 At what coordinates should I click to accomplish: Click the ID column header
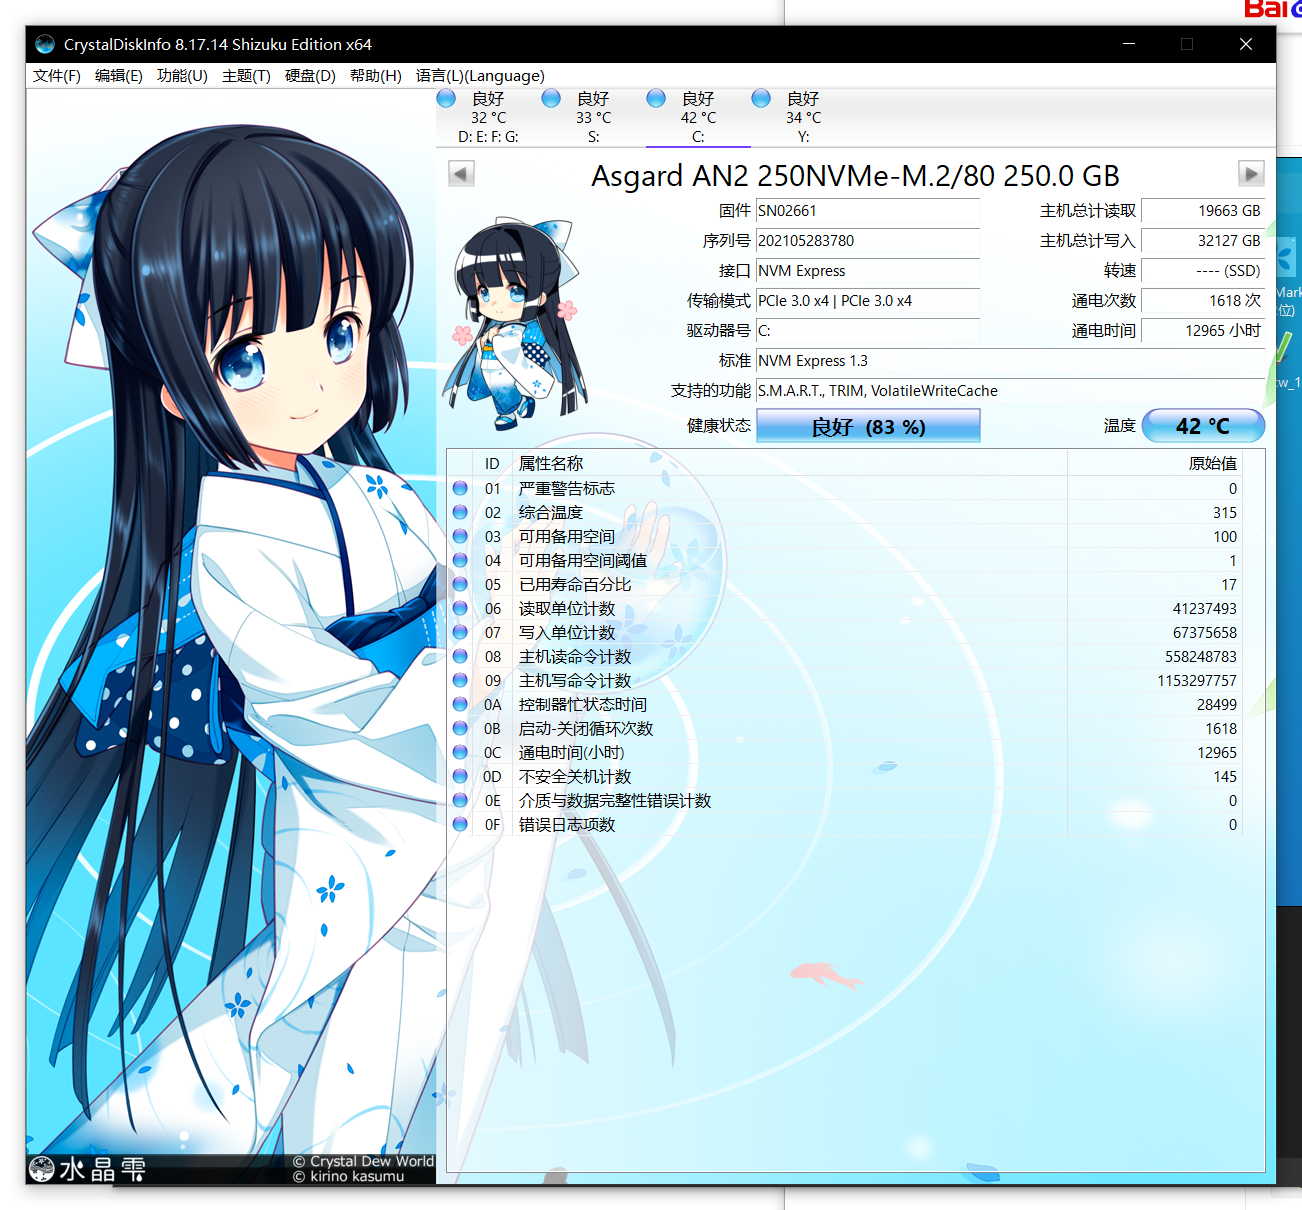pos(492,464)
